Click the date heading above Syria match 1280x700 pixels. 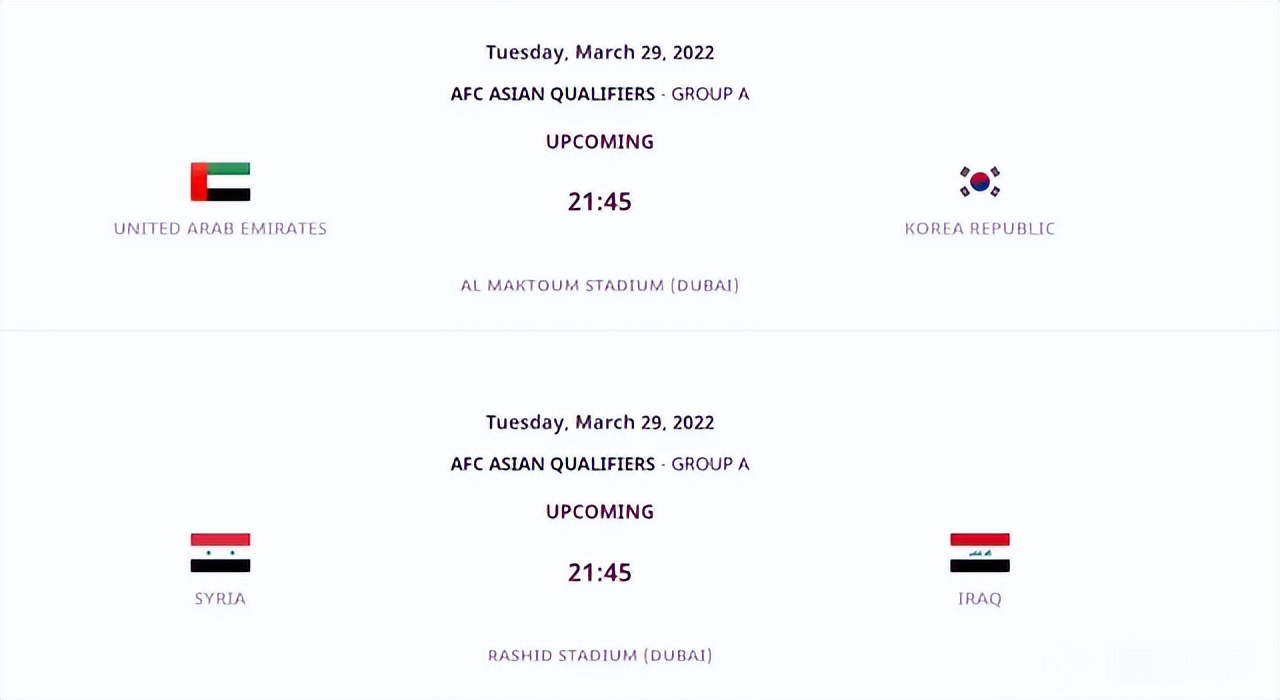[x=600, y=422]
